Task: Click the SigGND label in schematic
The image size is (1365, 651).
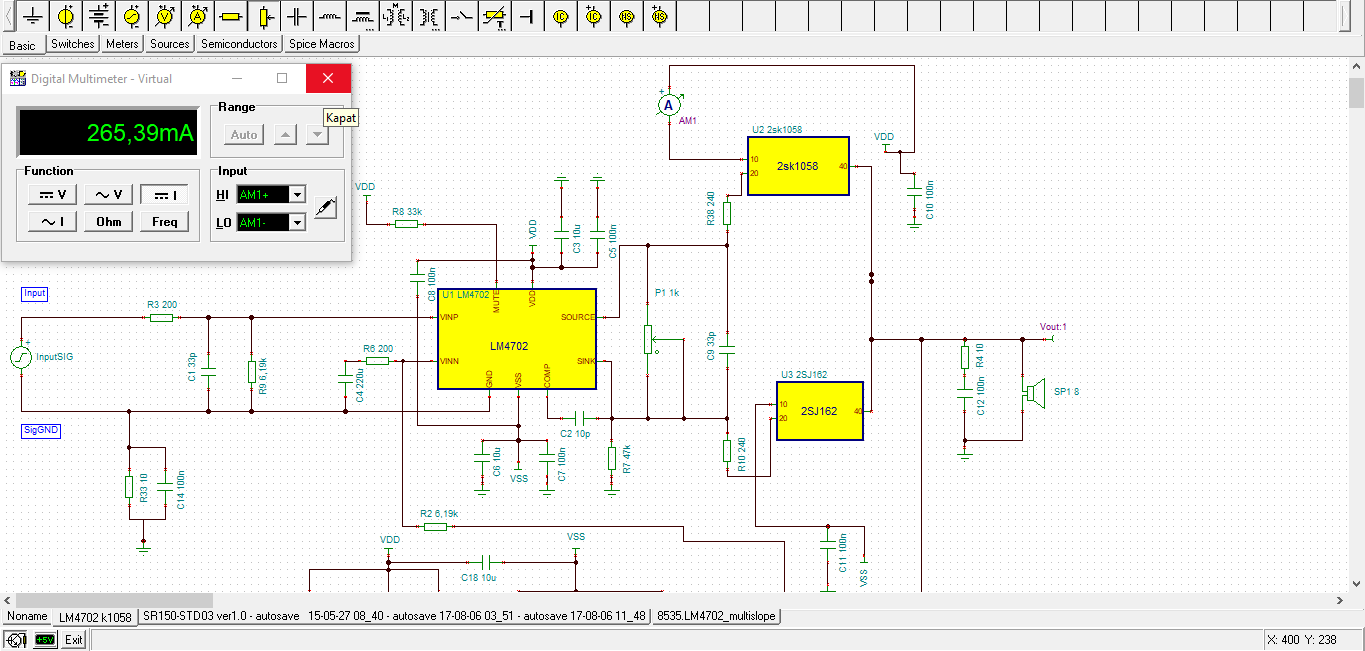Action: [x=41, y=430]
